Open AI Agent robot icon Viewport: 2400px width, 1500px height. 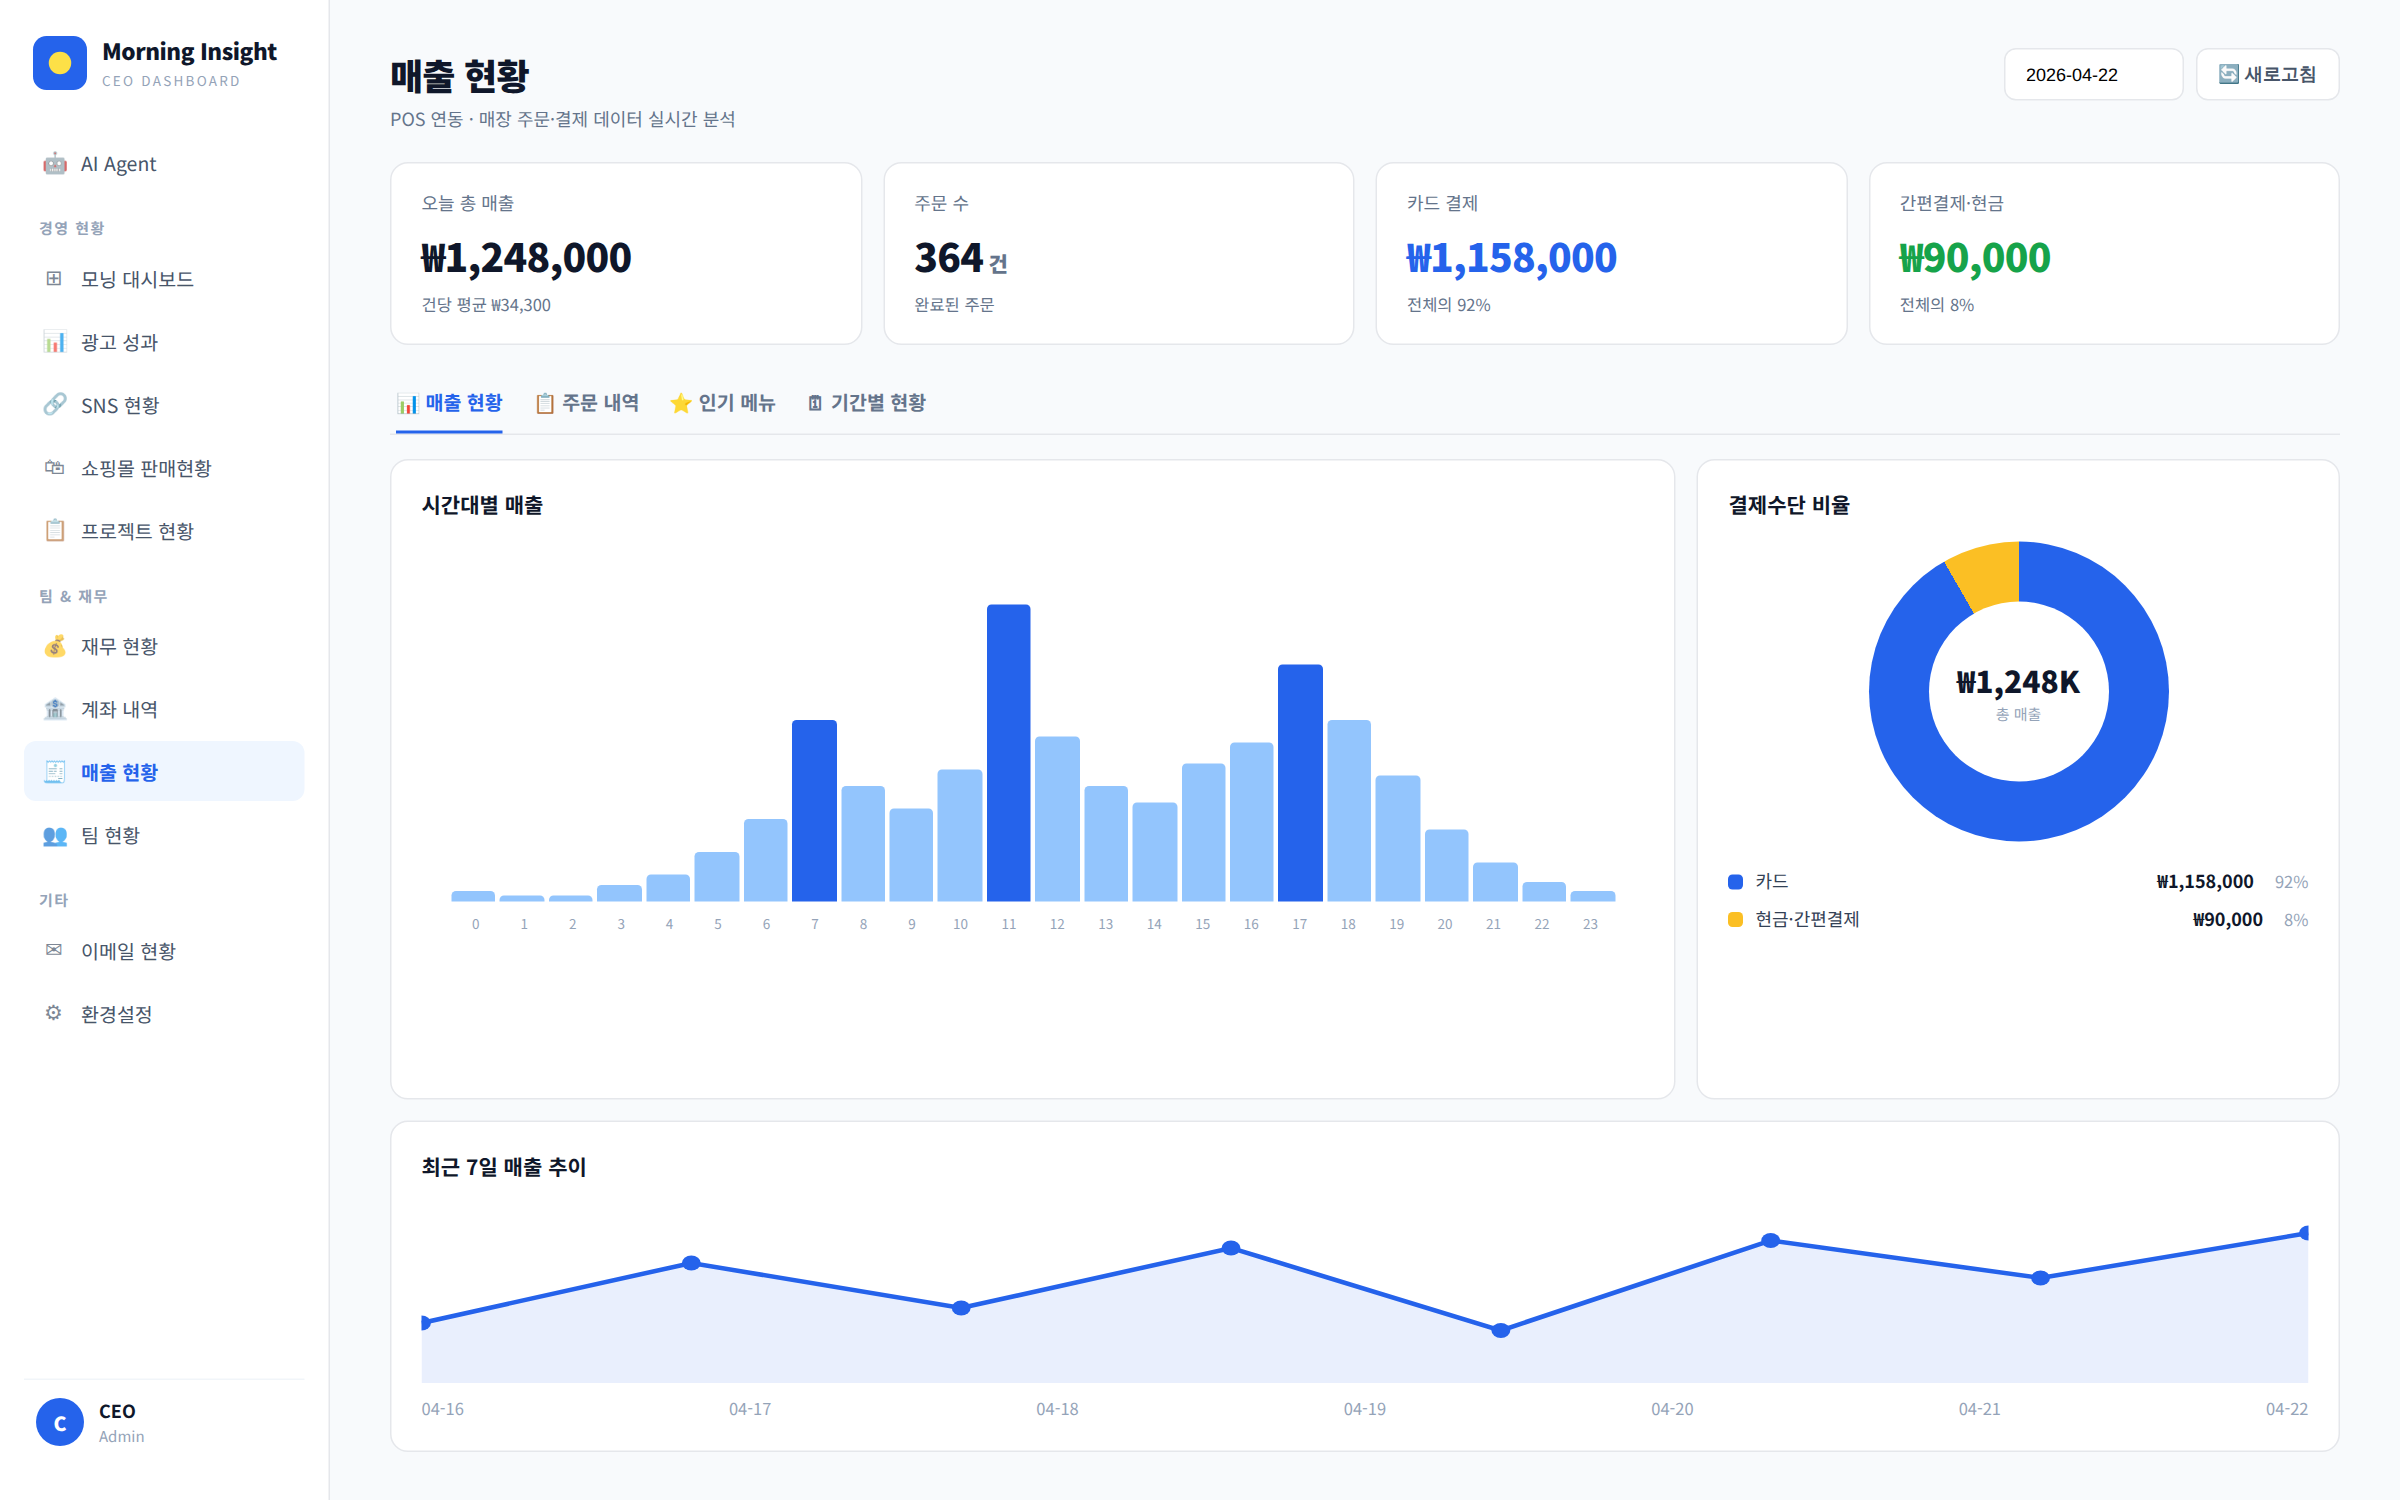click(55, 164)
